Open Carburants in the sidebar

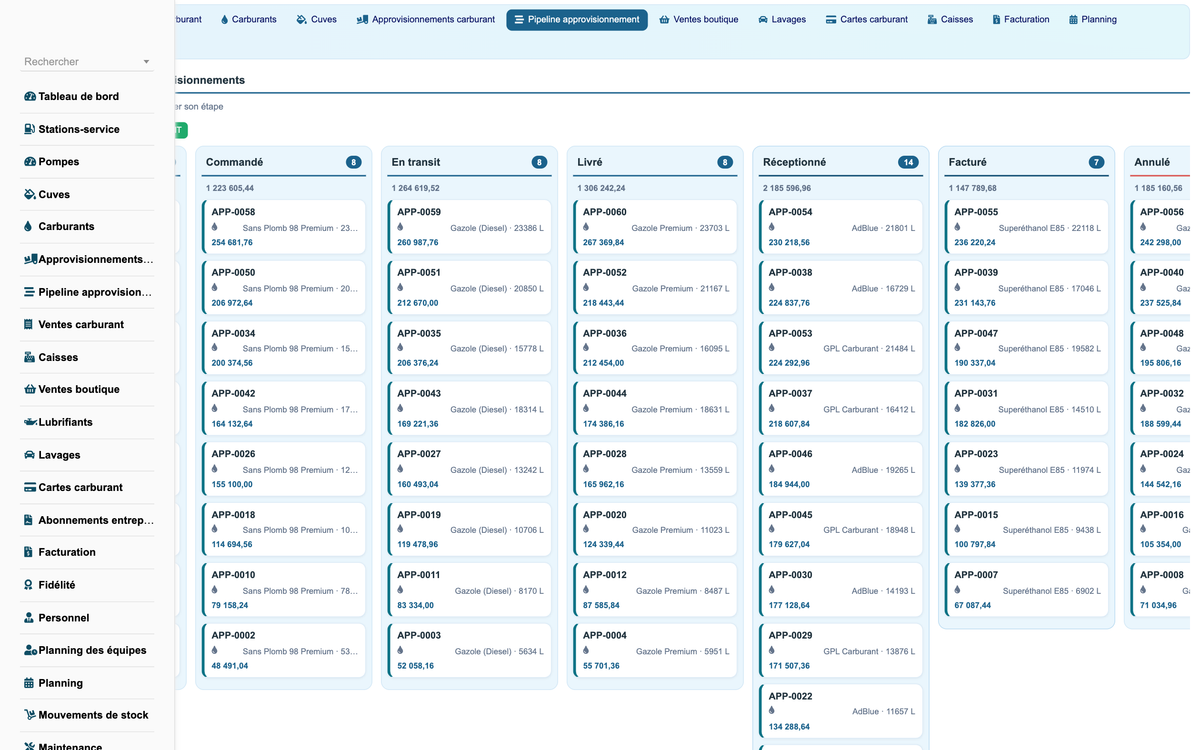[88, 227]
